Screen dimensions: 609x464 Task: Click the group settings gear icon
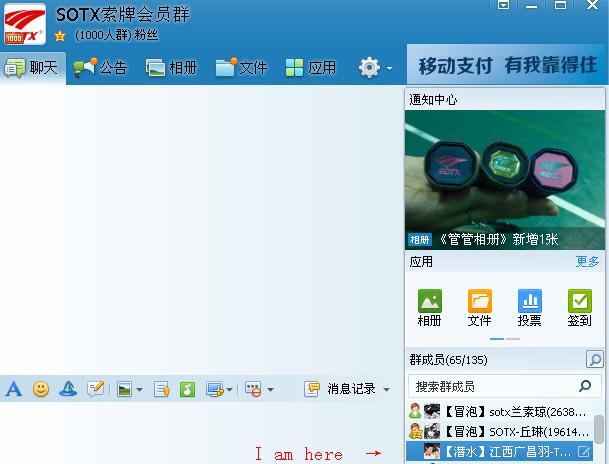point(369,68)
